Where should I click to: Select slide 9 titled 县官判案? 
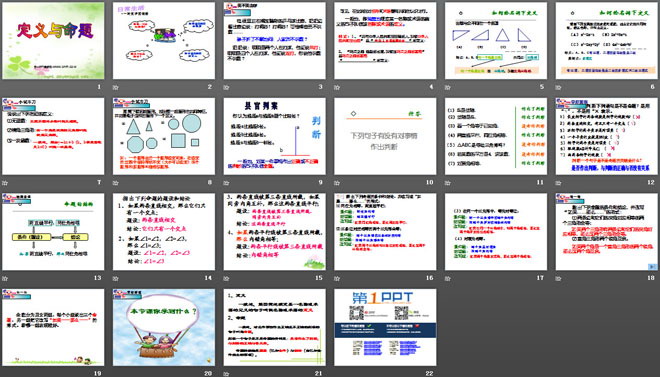tap(274, 136)
